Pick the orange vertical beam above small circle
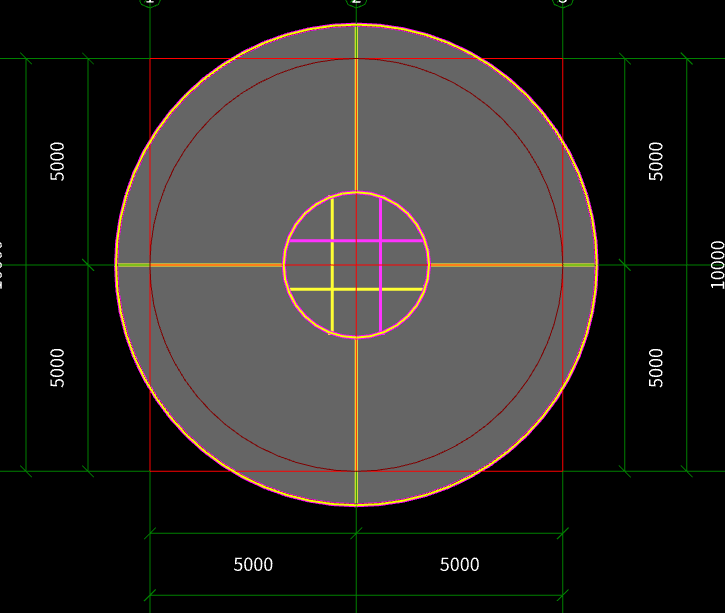 [x=356, y=125]
